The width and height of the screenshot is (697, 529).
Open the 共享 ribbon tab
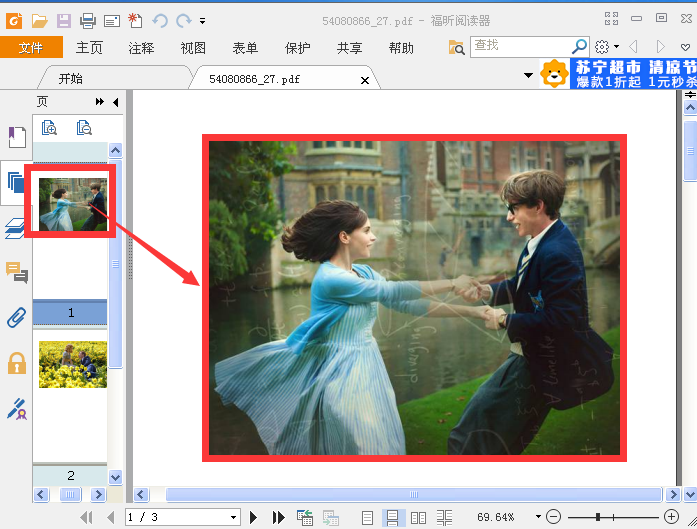(349, 48)
